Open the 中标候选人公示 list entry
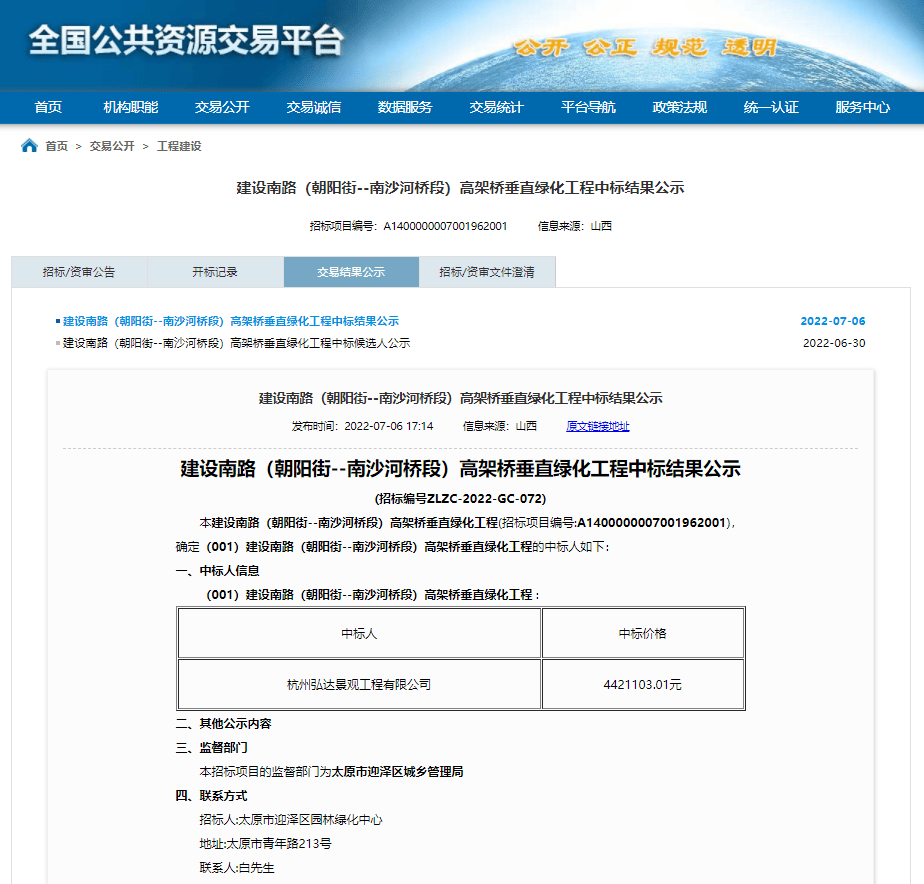Screen dimensions: 924x884 point(236,343)
